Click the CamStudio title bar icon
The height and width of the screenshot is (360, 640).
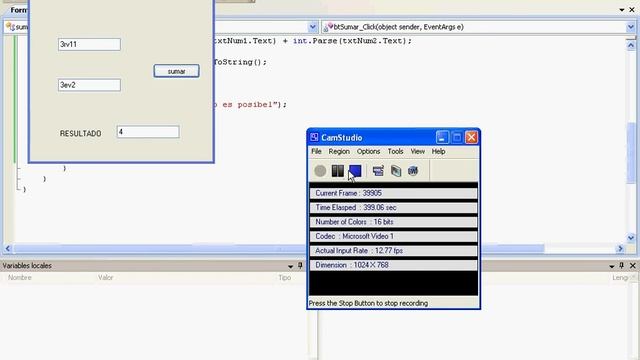pos(314,137)
